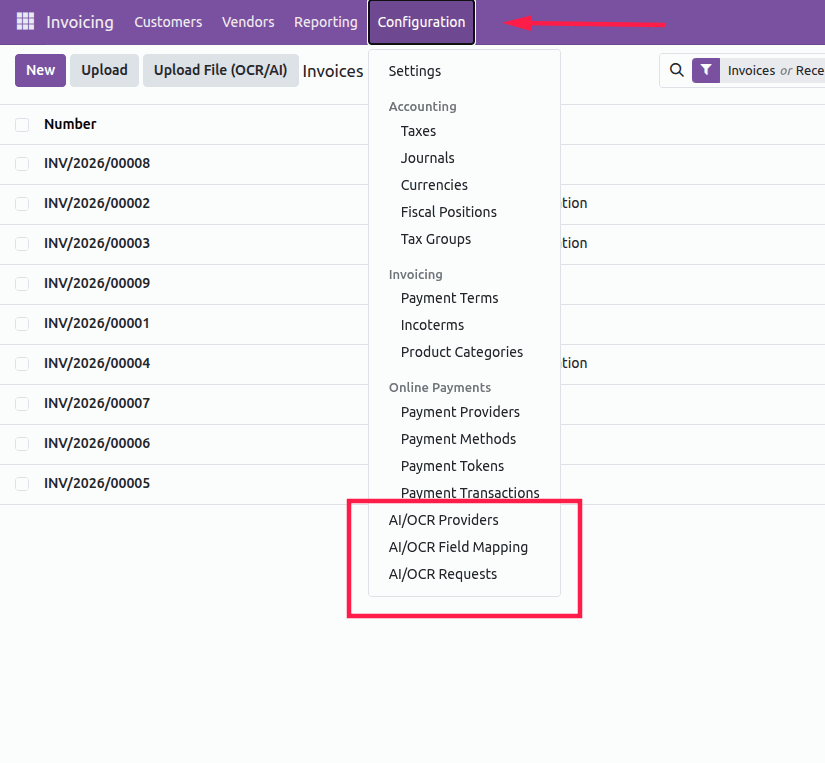This screenshot has height=763, width=825.
Task: Go to the Invoicing app title
Action: click(x=80, y=22)
